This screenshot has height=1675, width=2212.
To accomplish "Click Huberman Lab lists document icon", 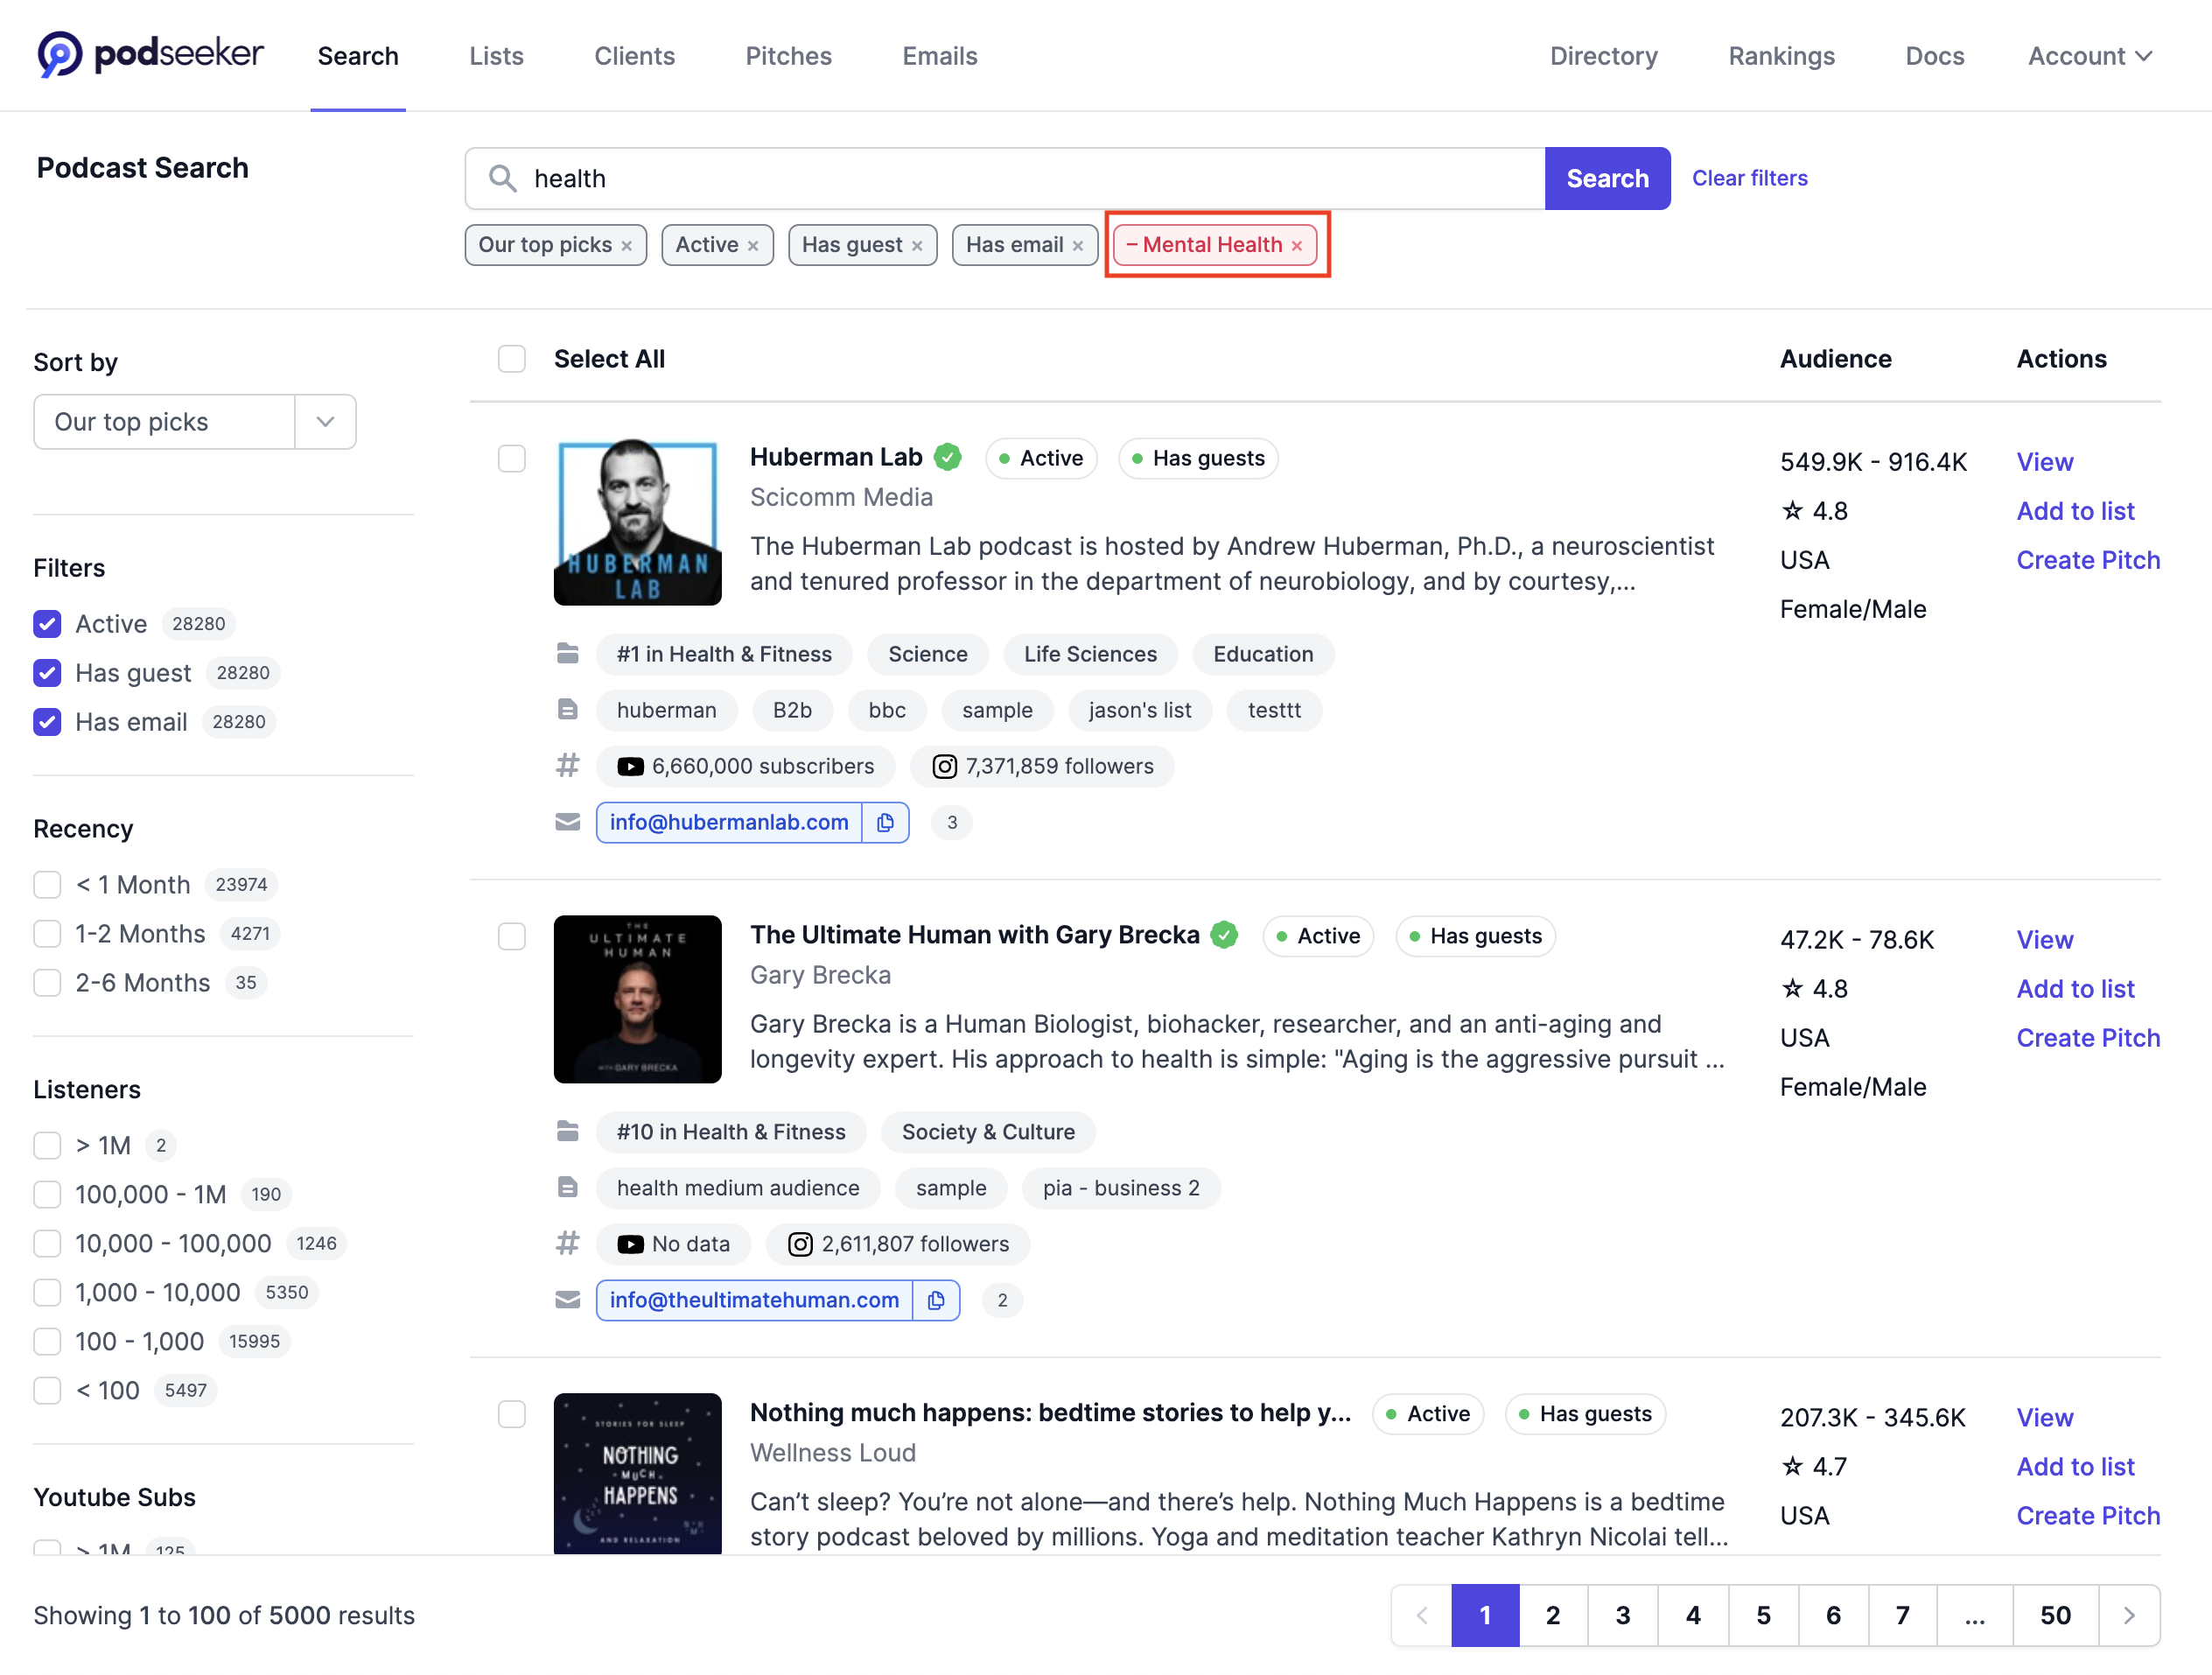I will [568, 710].
